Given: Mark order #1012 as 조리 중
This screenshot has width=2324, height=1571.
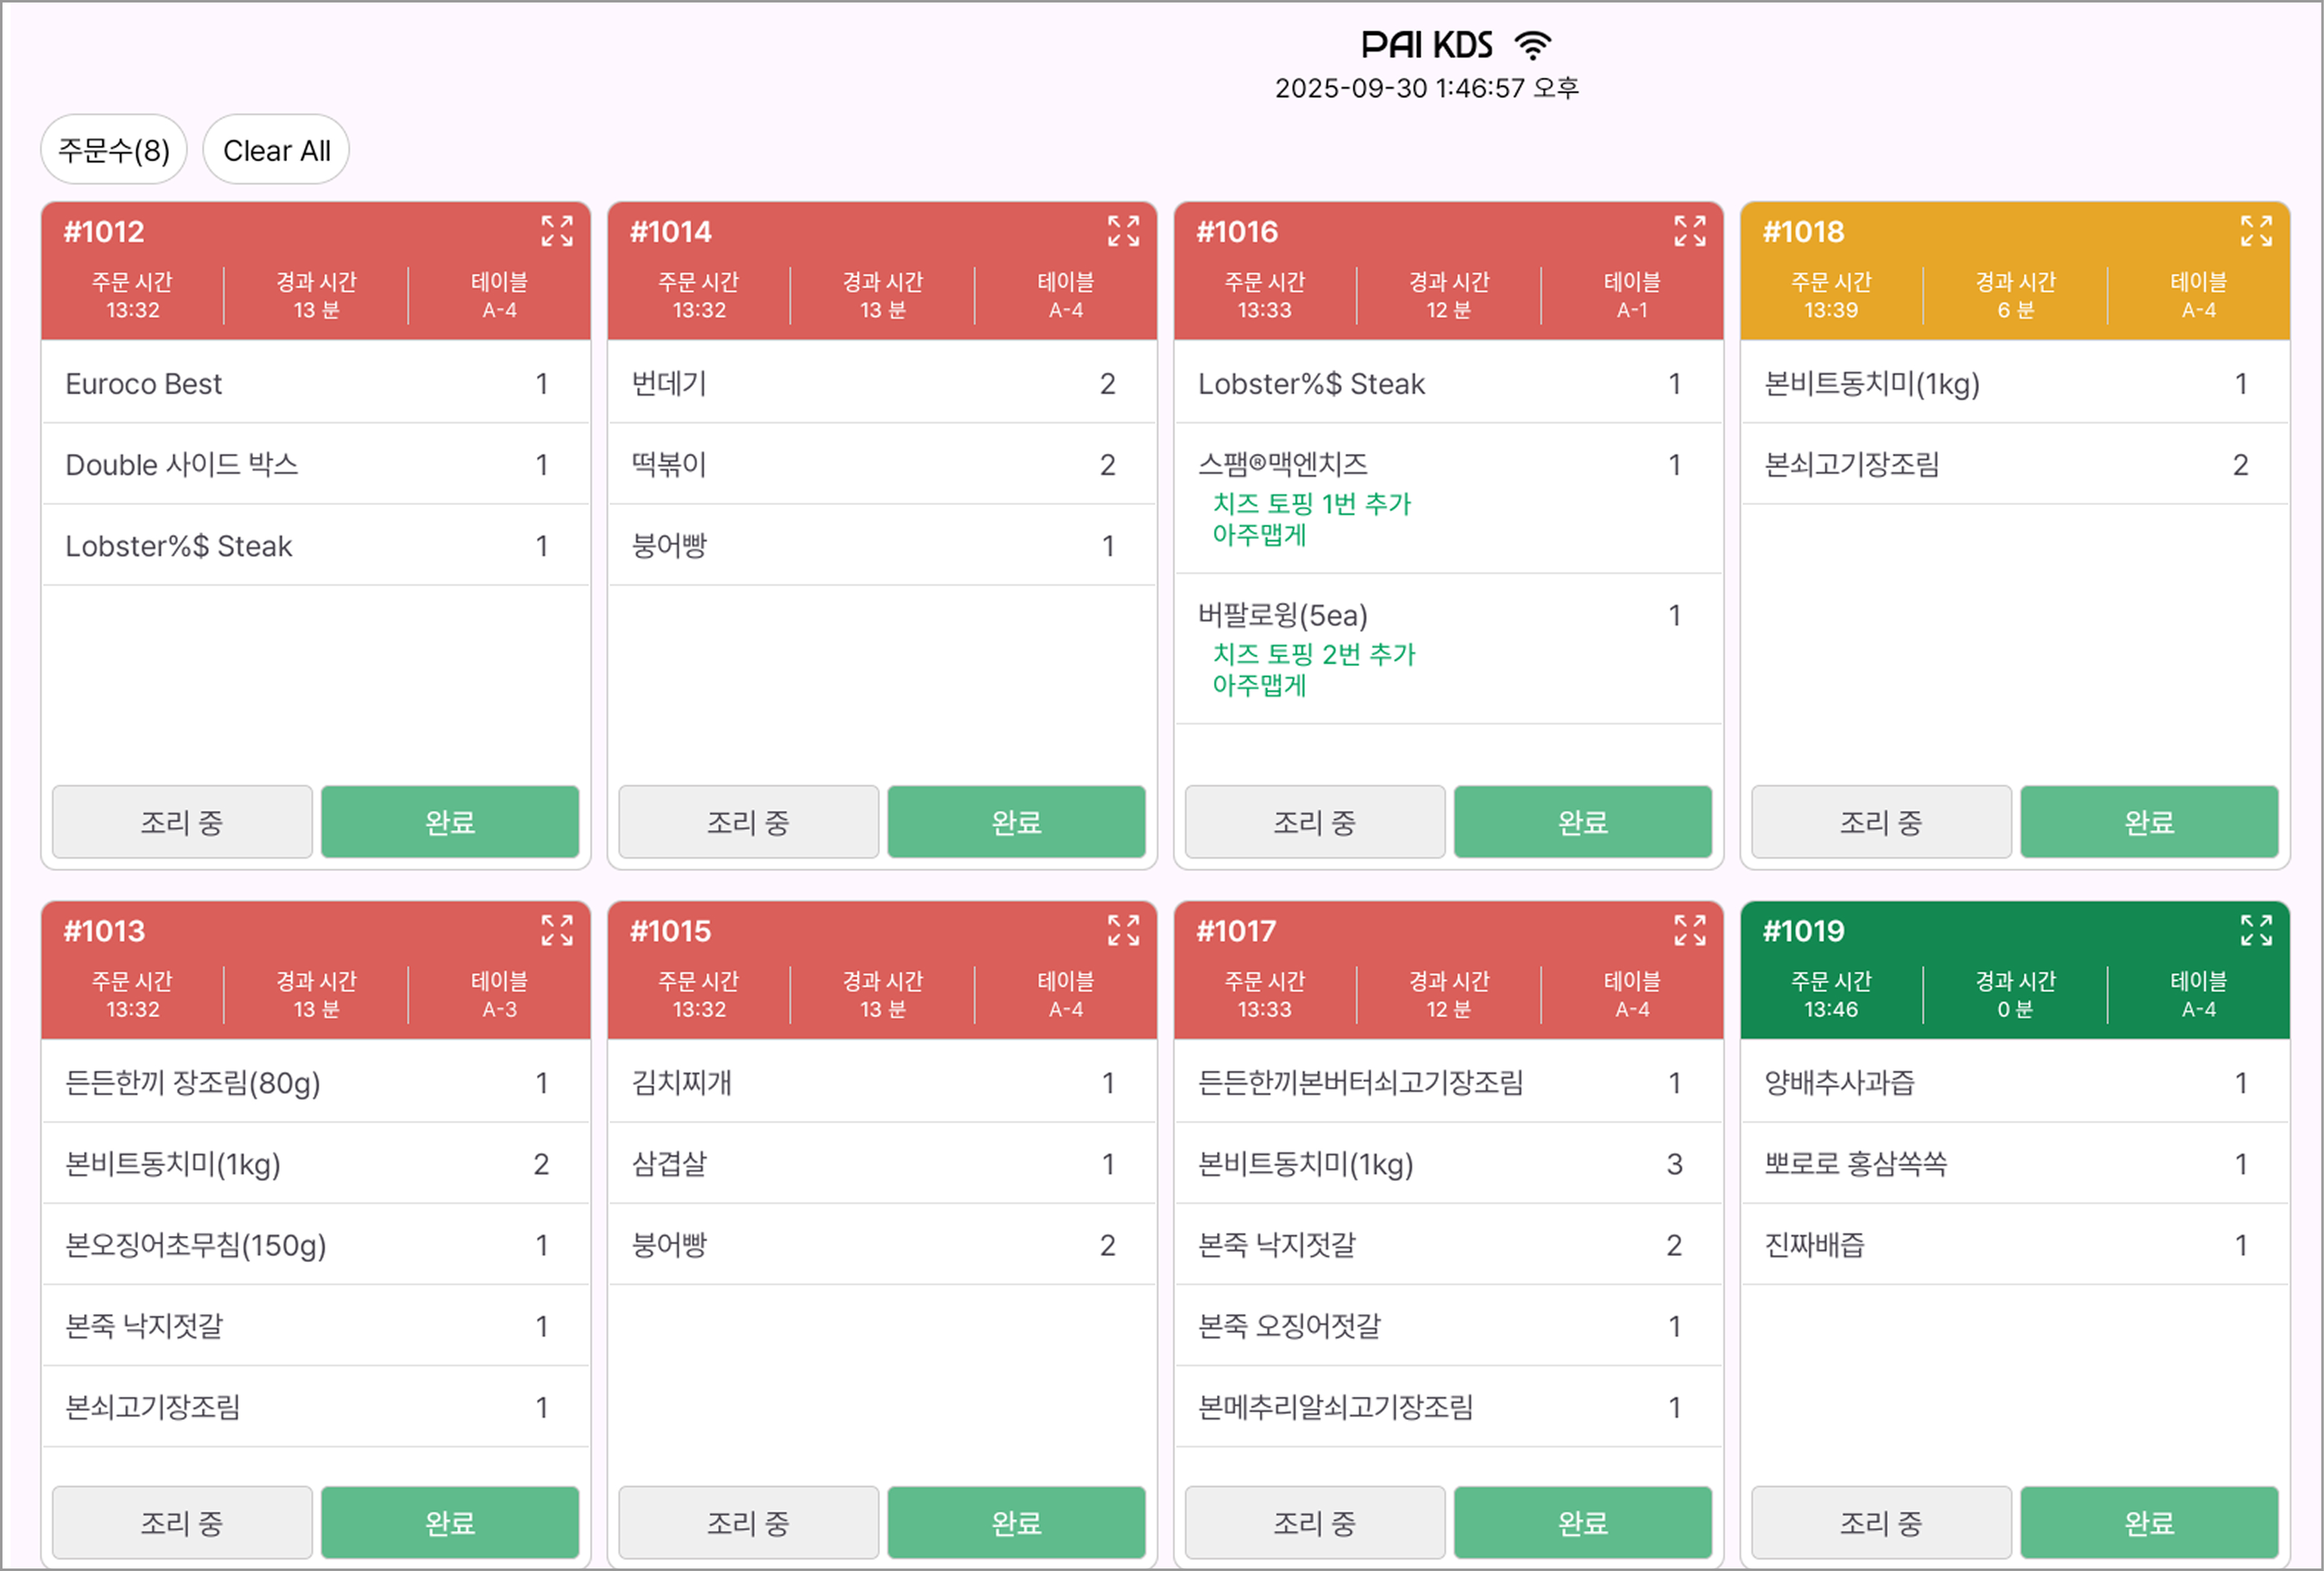Looking at the screenshot, I should [182, 822].
